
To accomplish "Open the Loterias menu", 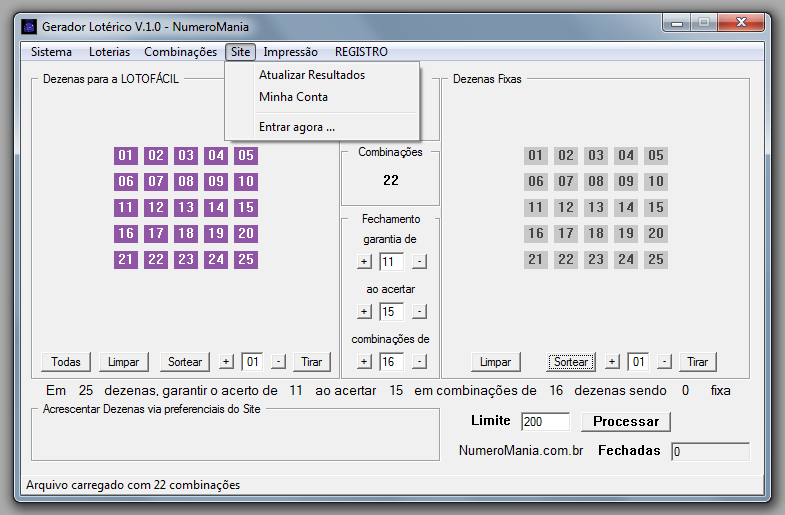I will pos(109,52).
